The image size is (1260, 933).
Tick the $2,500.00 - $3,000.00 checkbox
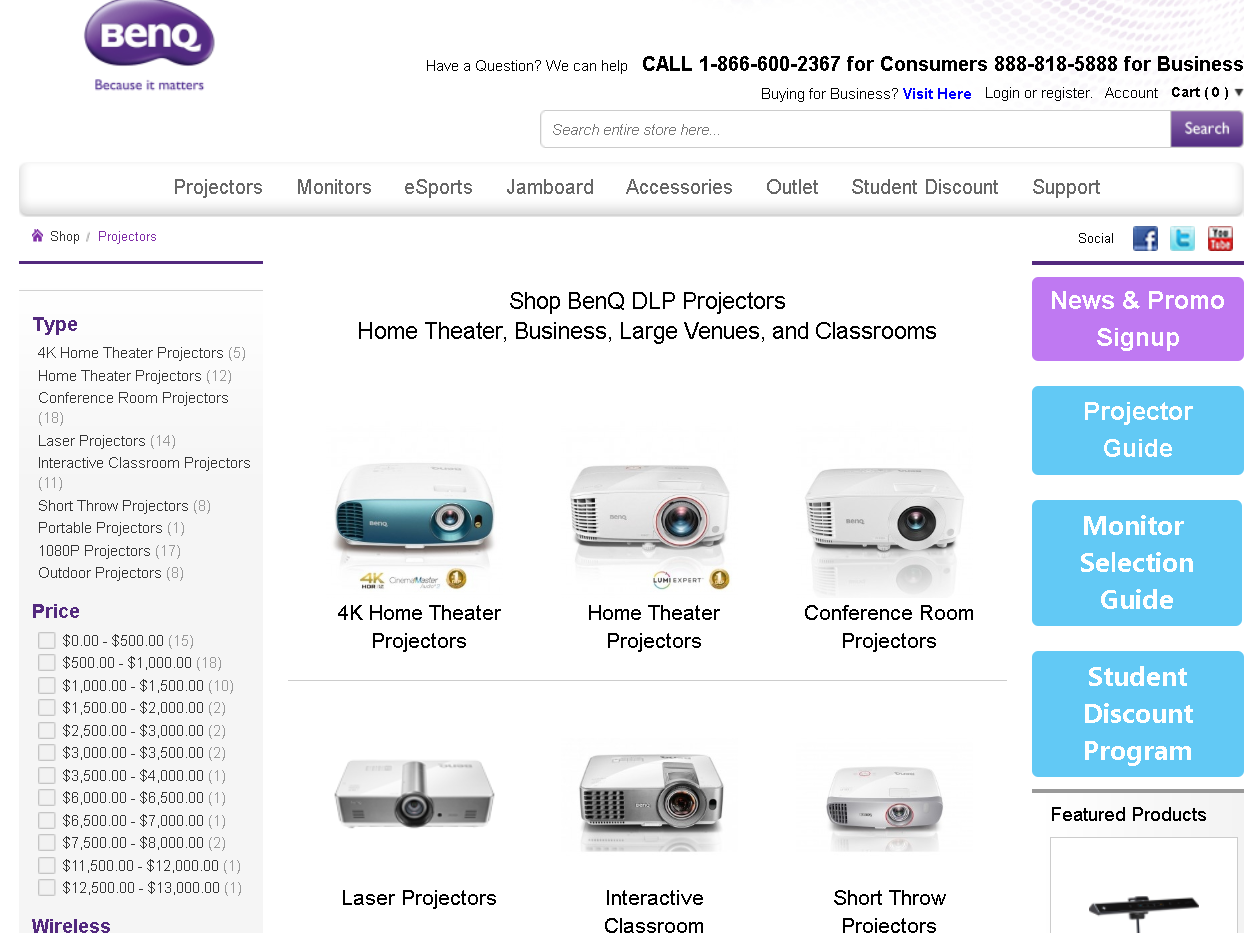pos(47,730)
